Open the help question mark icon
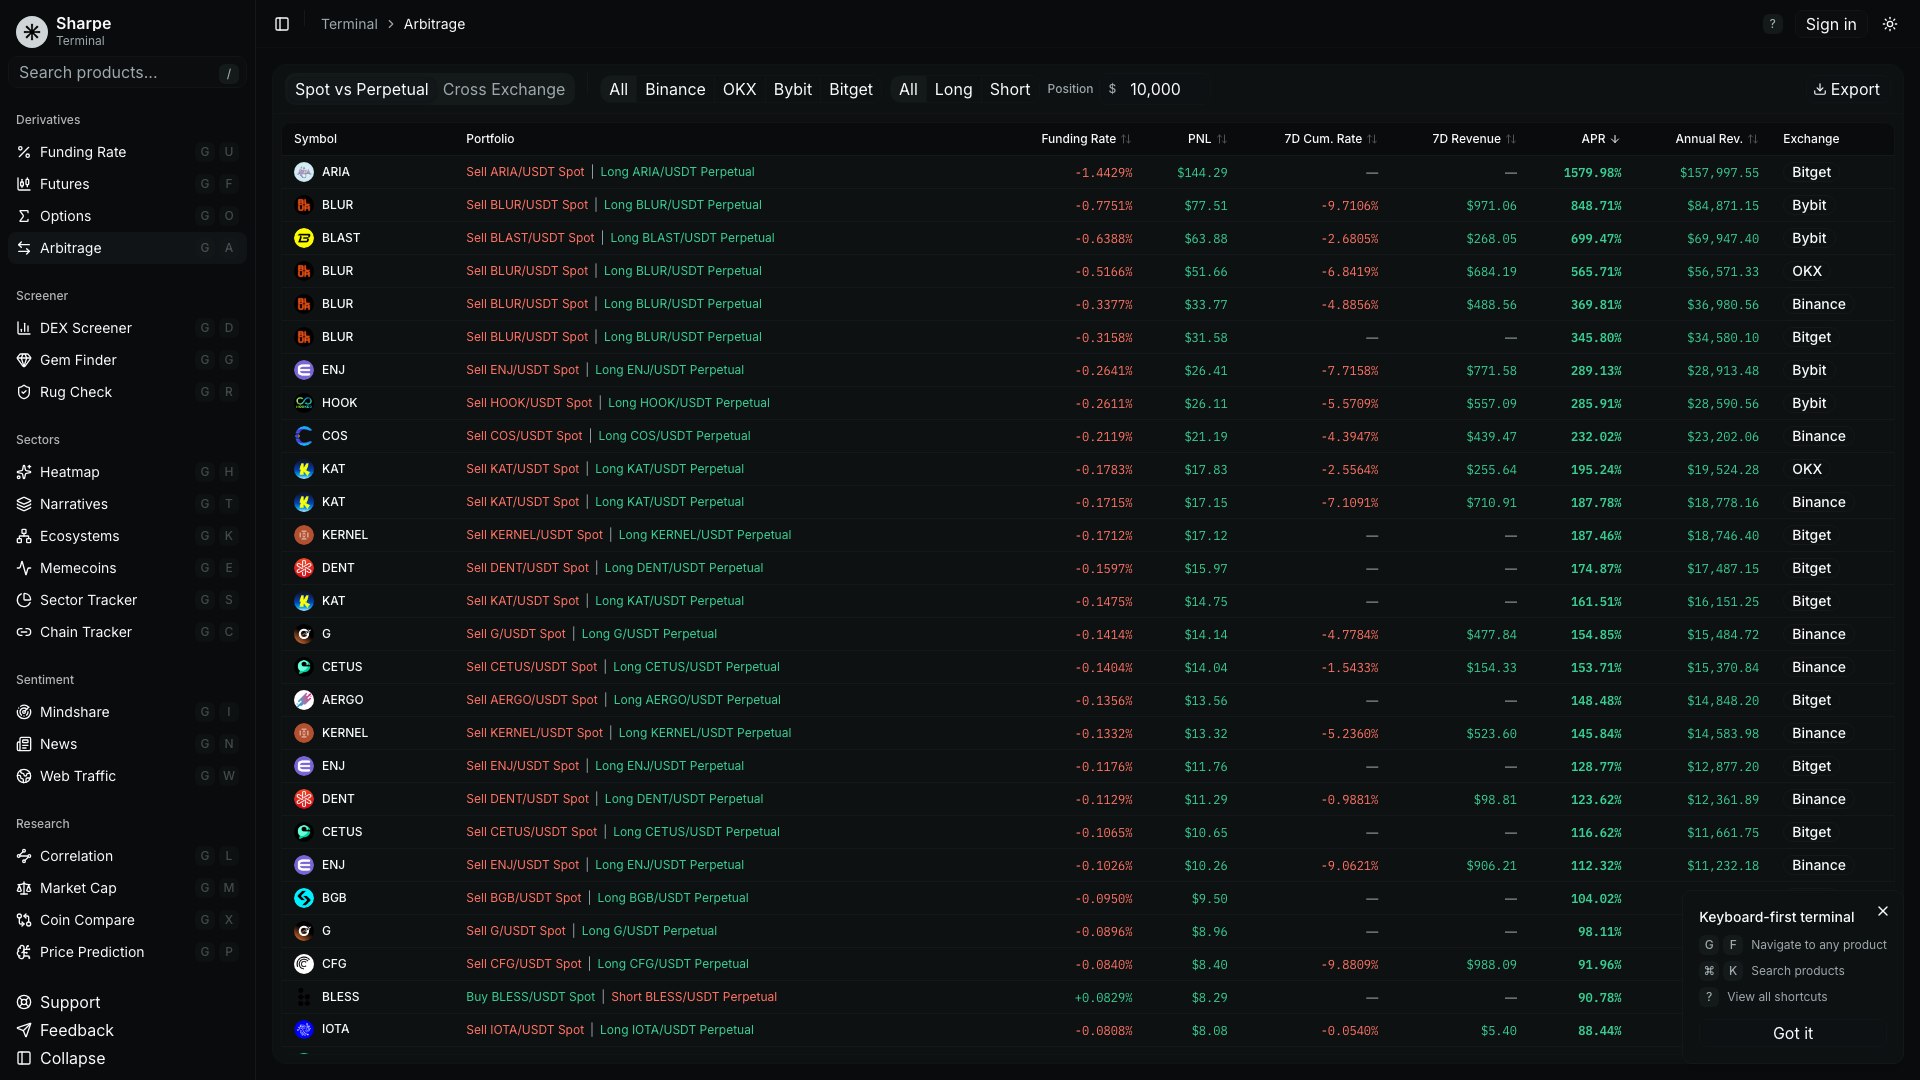1920x1080 pixels. (x=1772, y=24)
